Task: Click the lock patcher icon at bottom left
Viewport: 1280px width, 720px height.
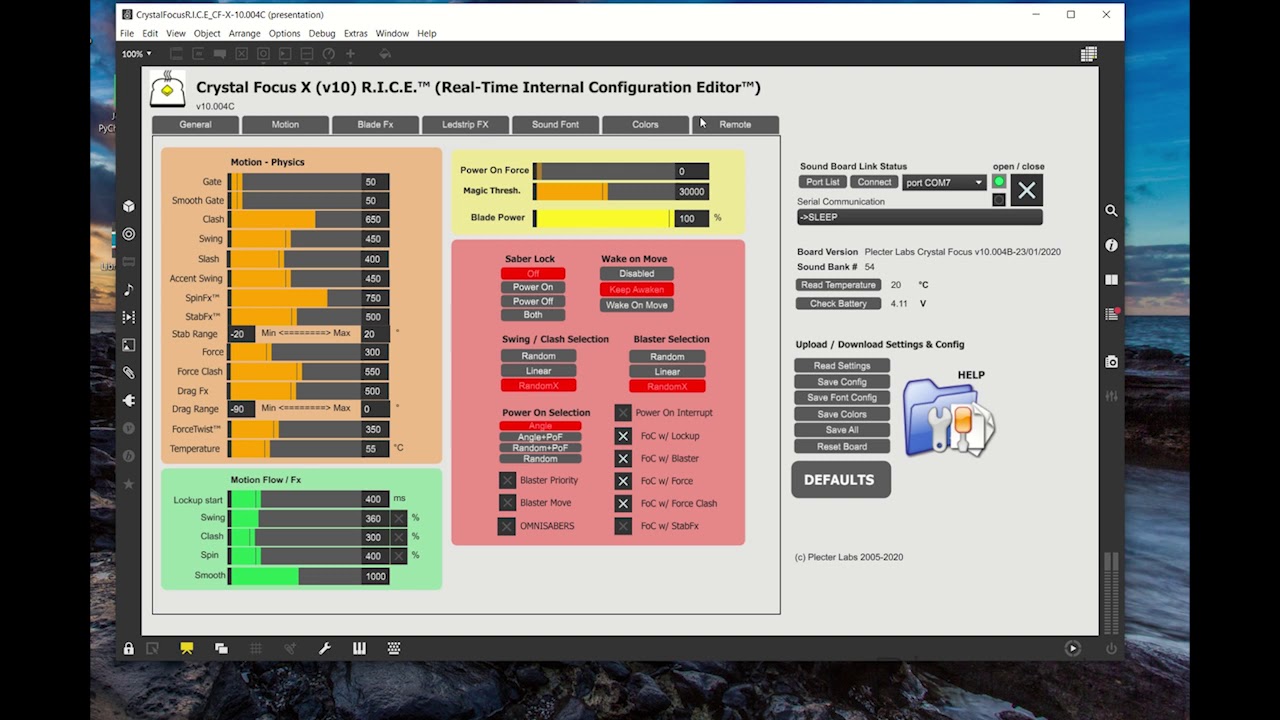Action: pos(129,649)
